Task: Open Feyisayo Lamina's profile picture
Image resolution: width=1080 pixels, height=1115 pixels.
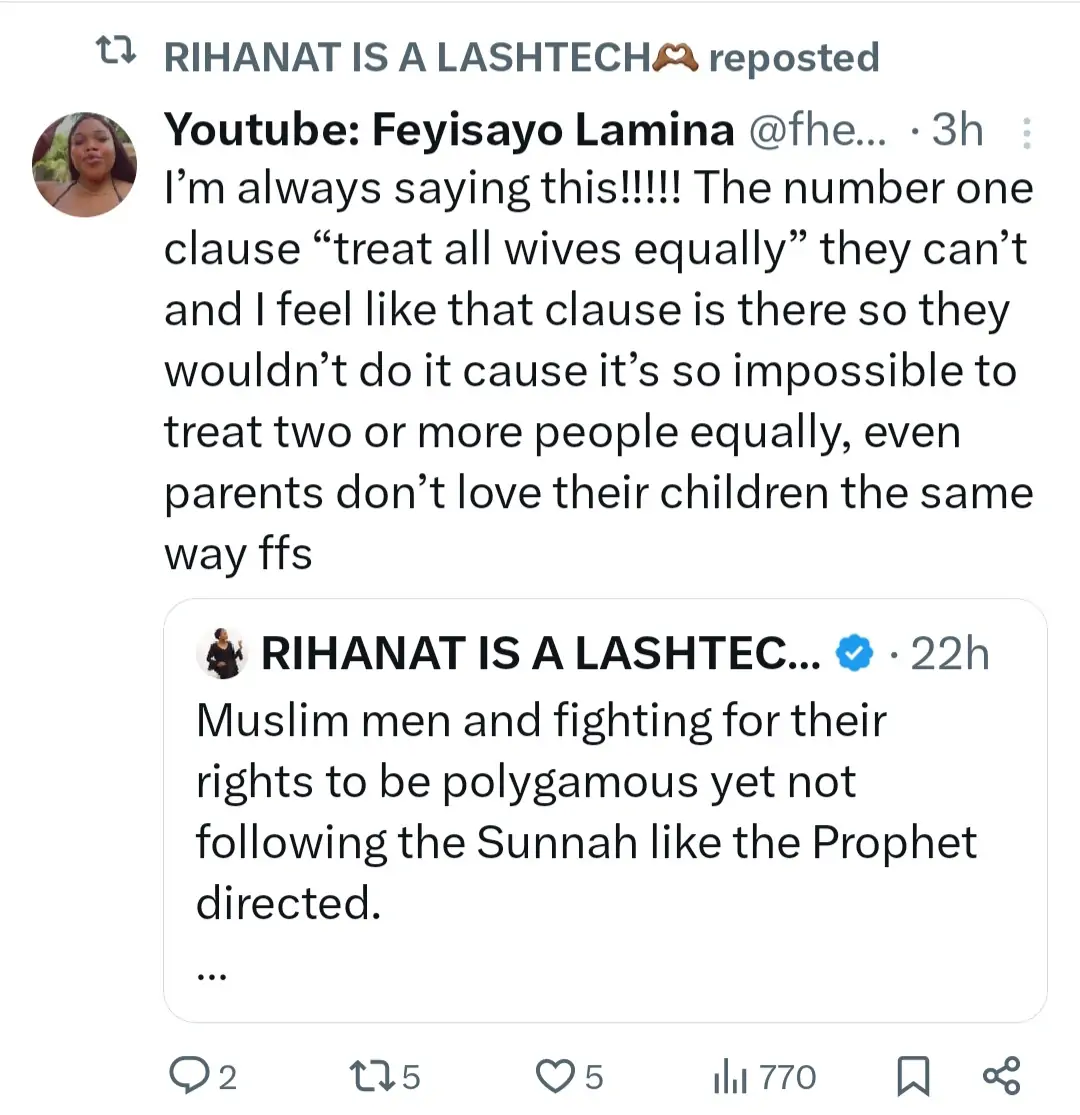Action: click(84, 165)
